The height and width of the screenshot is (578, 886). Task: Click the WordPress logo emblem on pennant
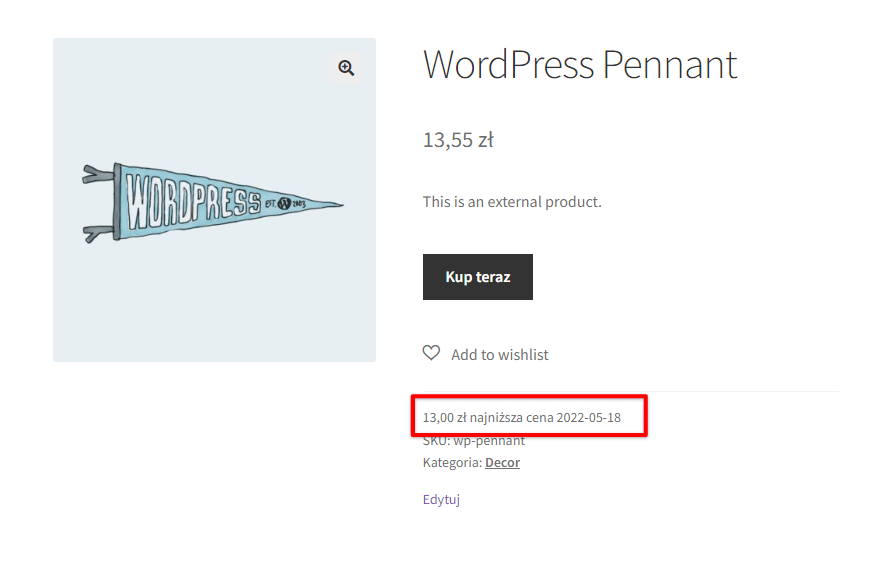(x=284, y=203)
